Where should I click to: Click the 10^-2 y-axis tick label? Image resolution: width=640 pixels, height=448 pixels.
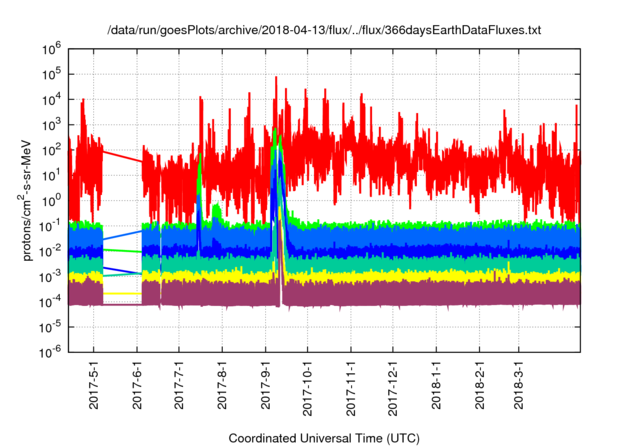coord(51,252)
